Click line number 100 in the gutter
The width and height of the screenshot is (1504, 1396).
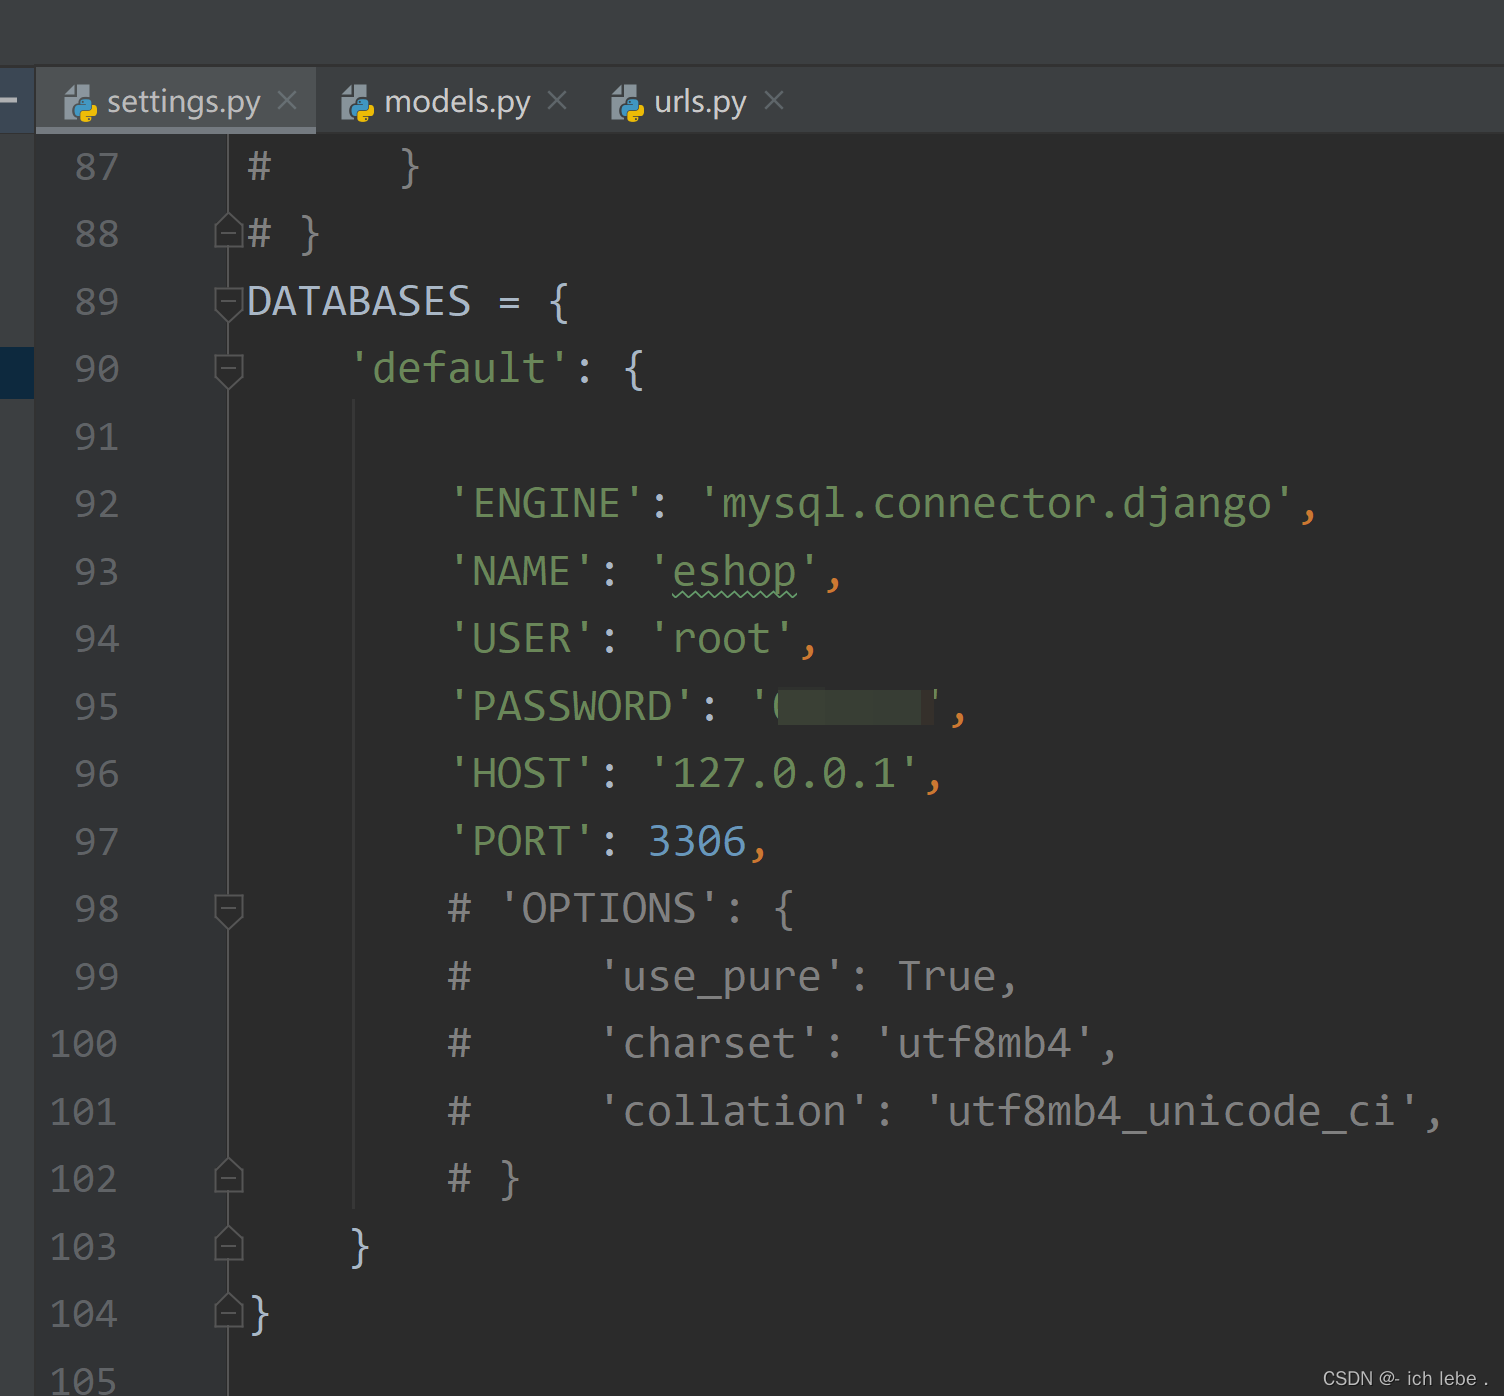tap(84, 1044)
